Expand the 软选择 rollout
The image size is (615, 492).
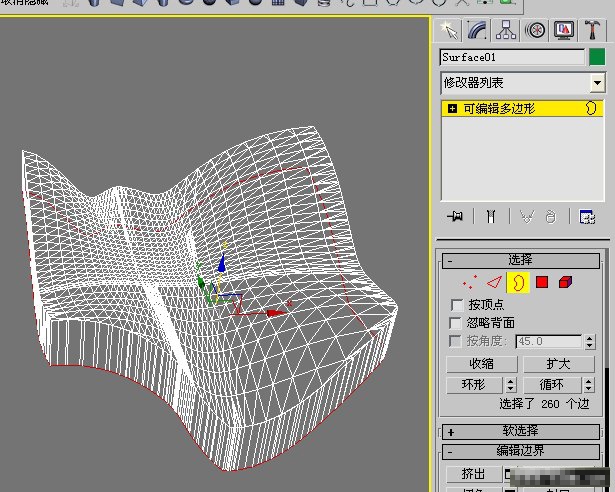[x=521, y=432]
